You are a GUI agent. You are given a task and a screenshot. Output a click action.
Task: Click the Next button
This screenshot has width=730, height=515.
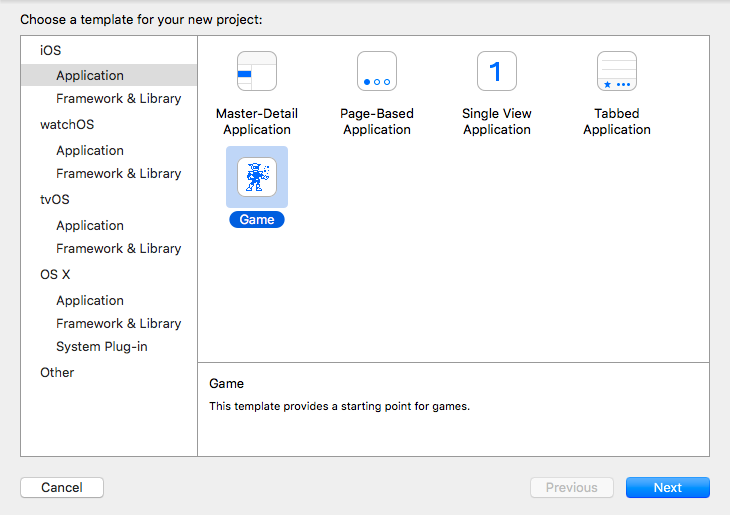pos(668,488)
